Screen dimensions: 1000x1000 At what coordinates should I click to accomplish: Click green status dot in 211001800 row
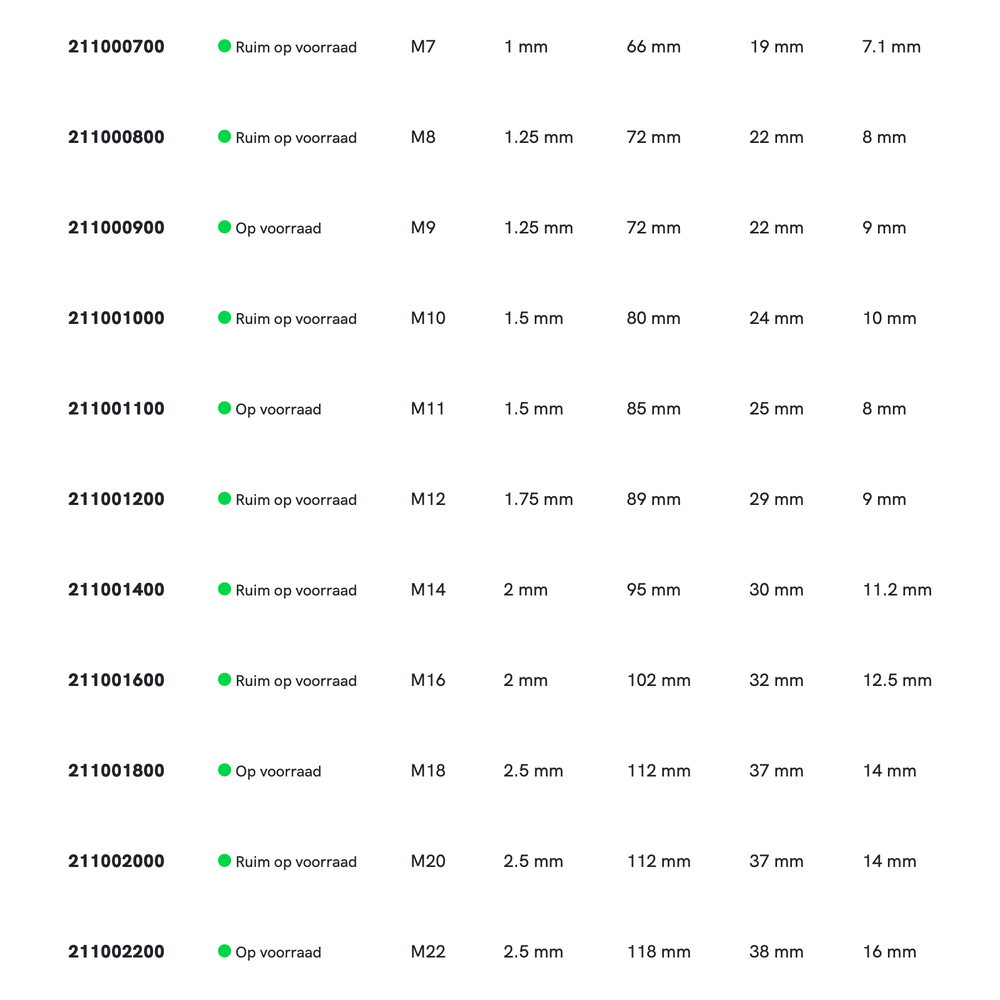225,770
